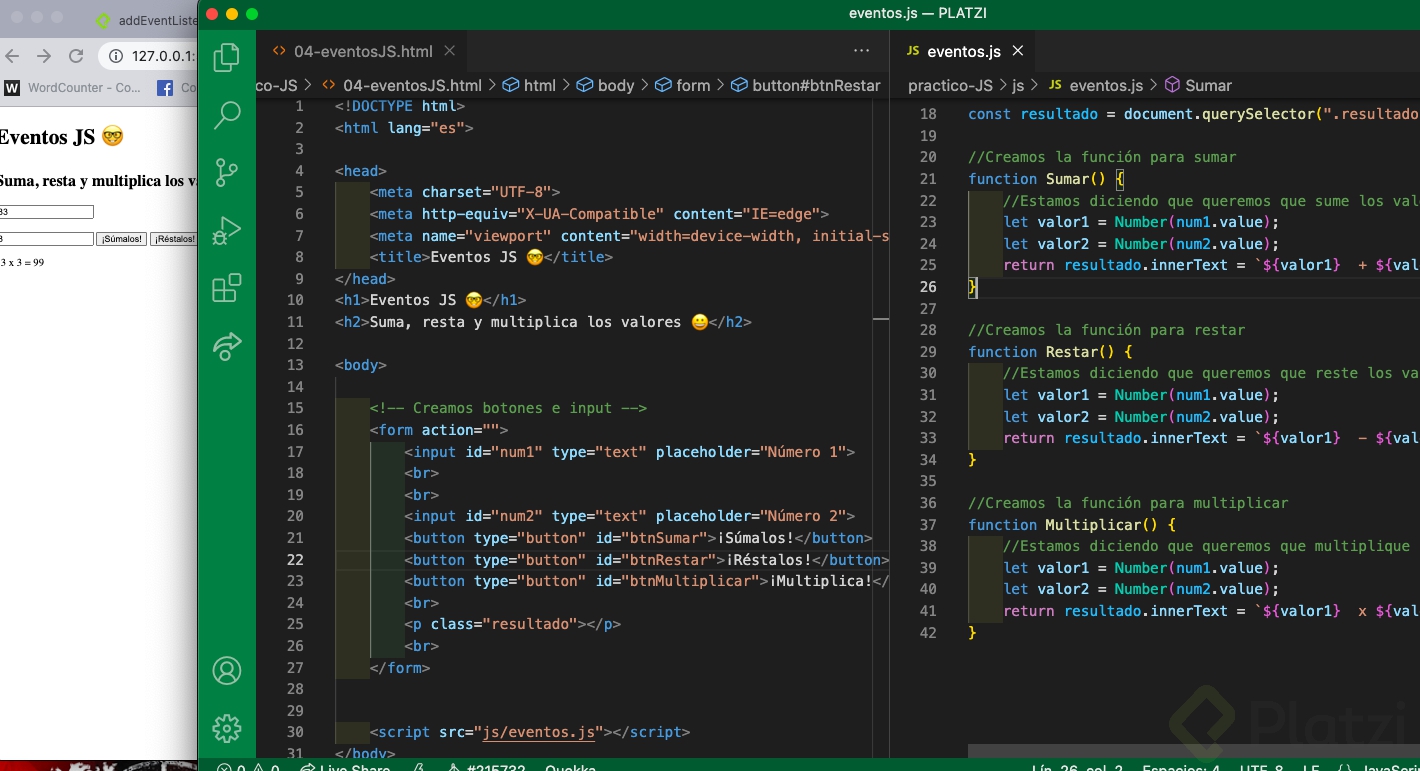Expand the eventos.js breadcrumb

[x=1094, y=86]
